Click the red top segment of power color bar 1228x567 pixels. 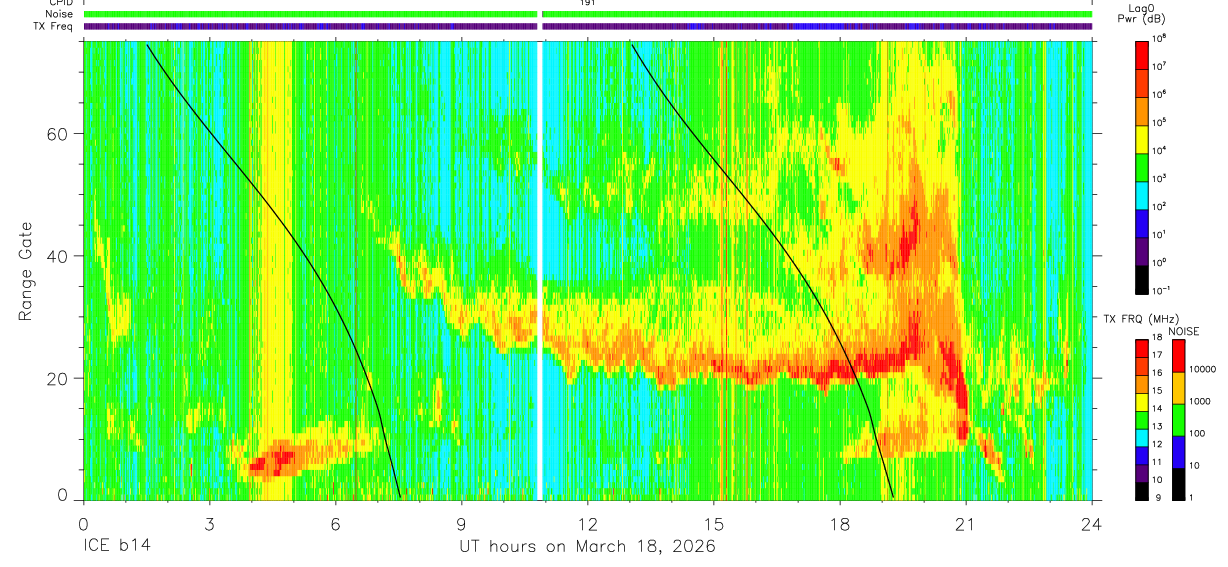point(1142,53)
